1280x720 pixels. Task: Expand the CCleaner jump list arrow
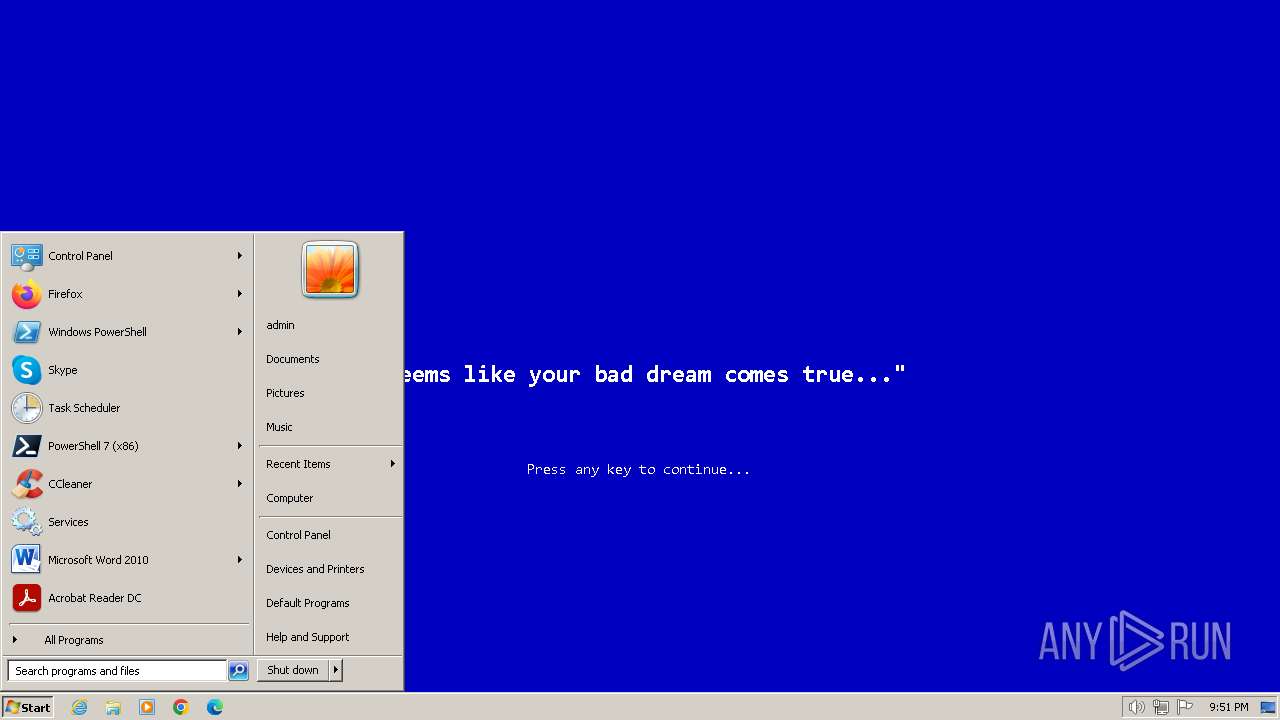[x=240, y=484]
